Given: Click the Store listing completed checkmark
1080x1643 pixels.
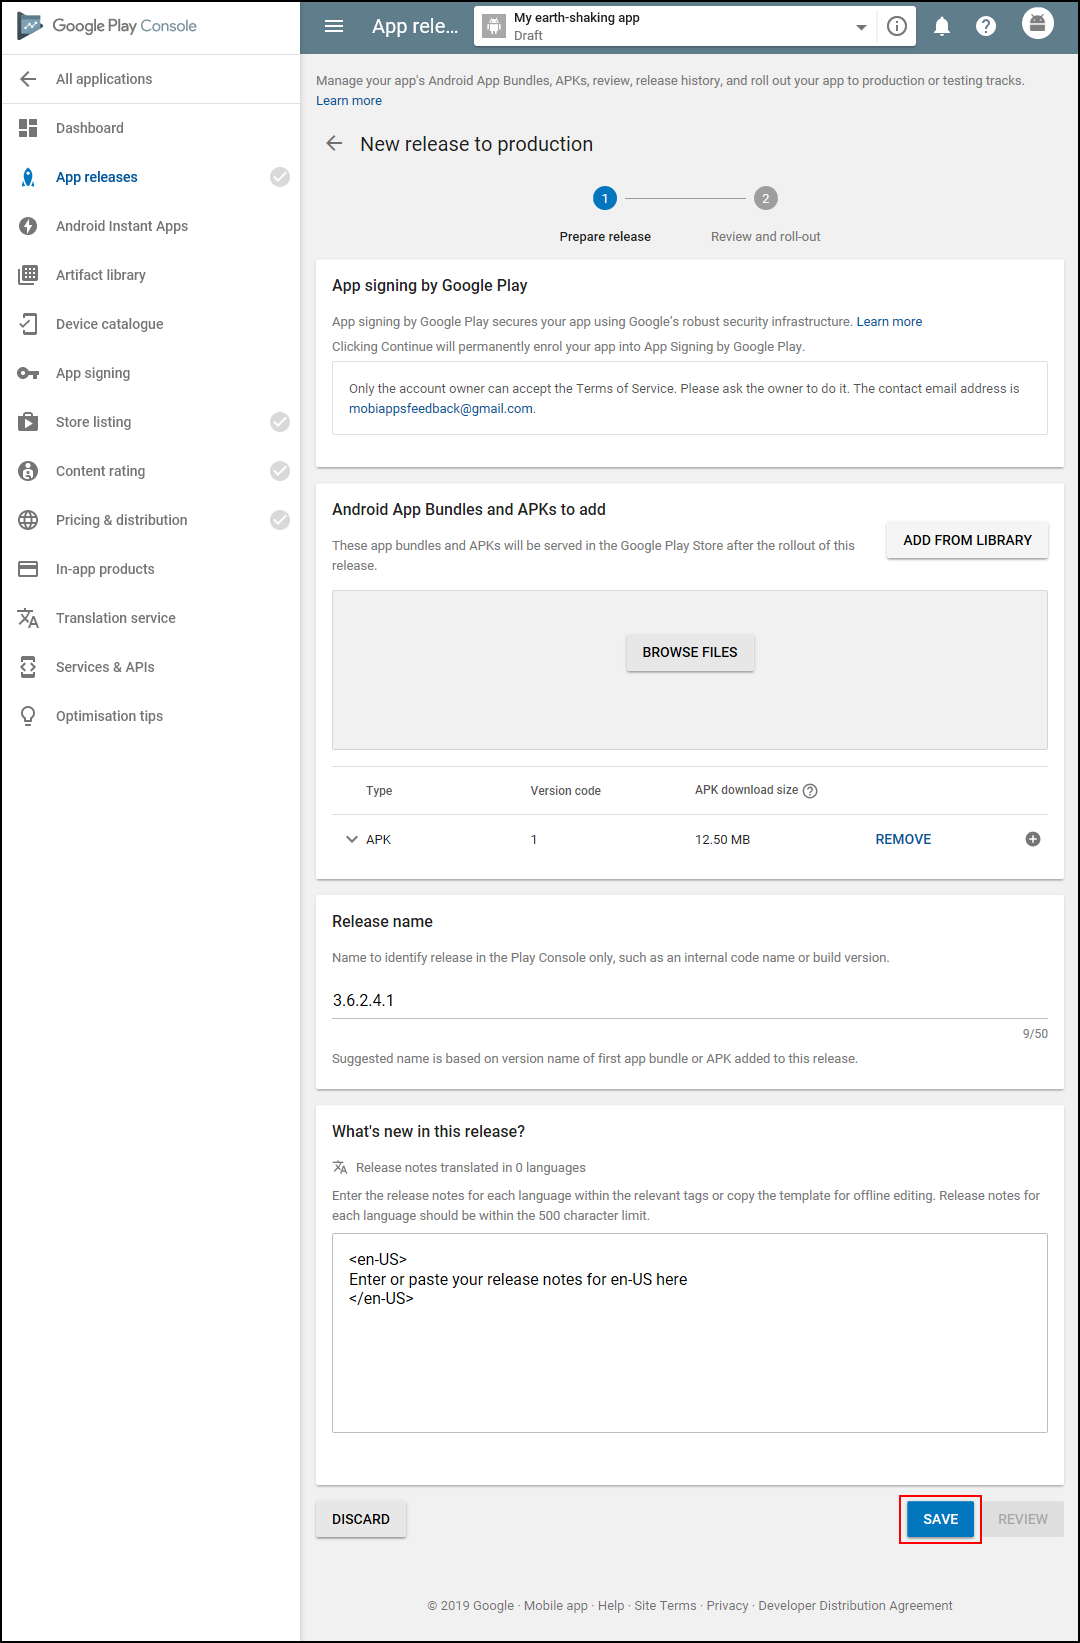Looking at the screenshot, I should [280, 422].
